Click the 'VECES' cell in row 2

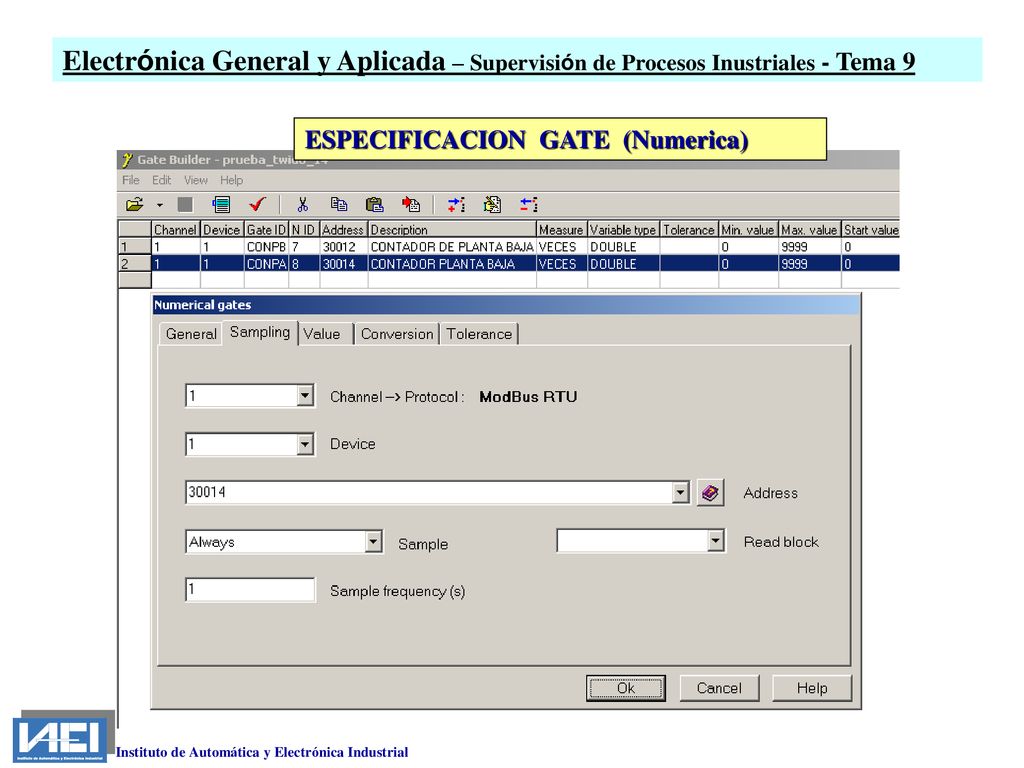click(x=561, y=264)
